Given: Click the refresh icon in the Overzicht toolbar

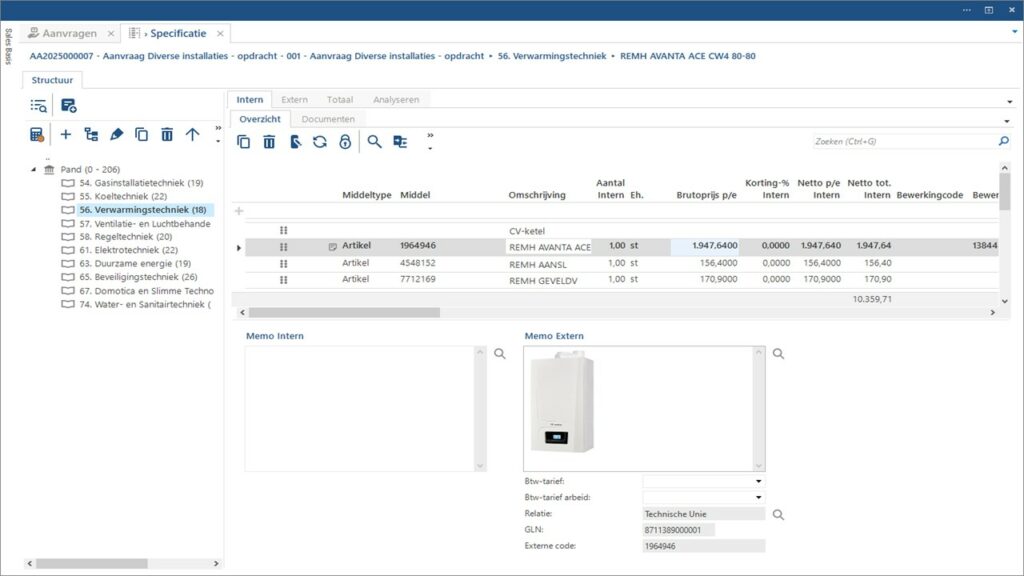Looking at the screenshot, I should pos(319,142).
